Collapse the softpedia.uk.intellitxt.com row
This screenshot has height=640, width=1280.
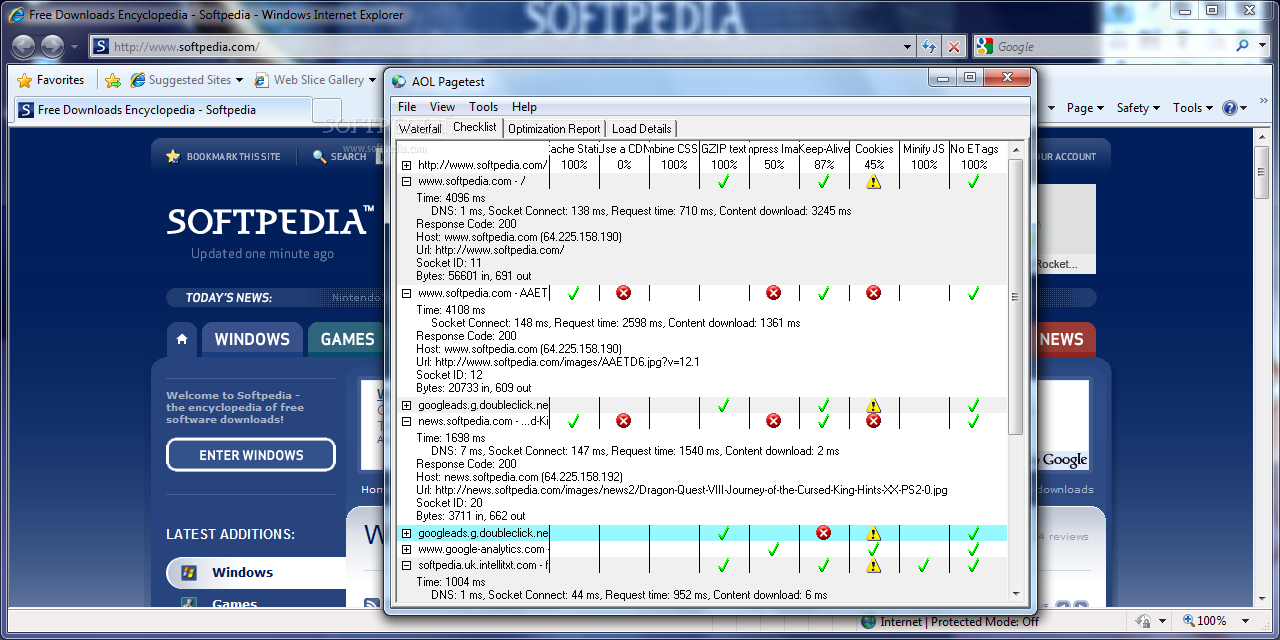(407, 565)
